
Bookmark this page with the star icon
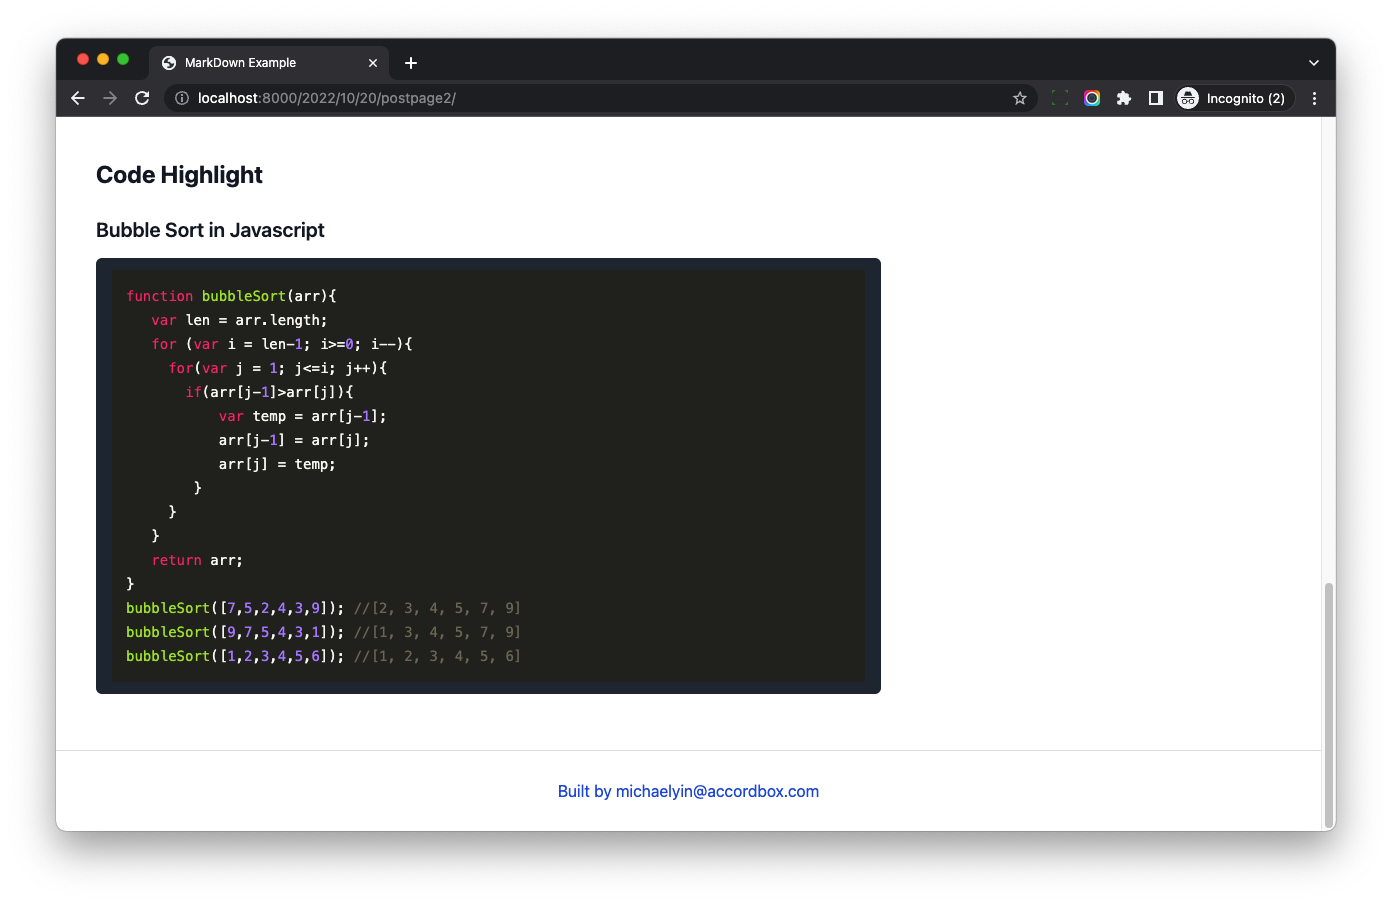(1019, 98)
